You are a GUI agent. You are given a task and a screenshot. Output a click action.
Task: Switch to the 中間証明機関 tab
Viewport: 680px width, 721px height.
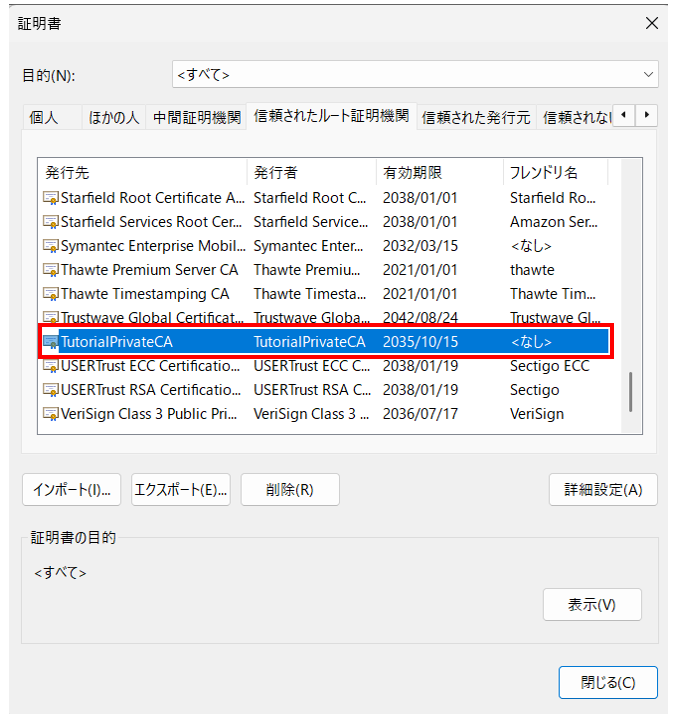click(196, 117)
